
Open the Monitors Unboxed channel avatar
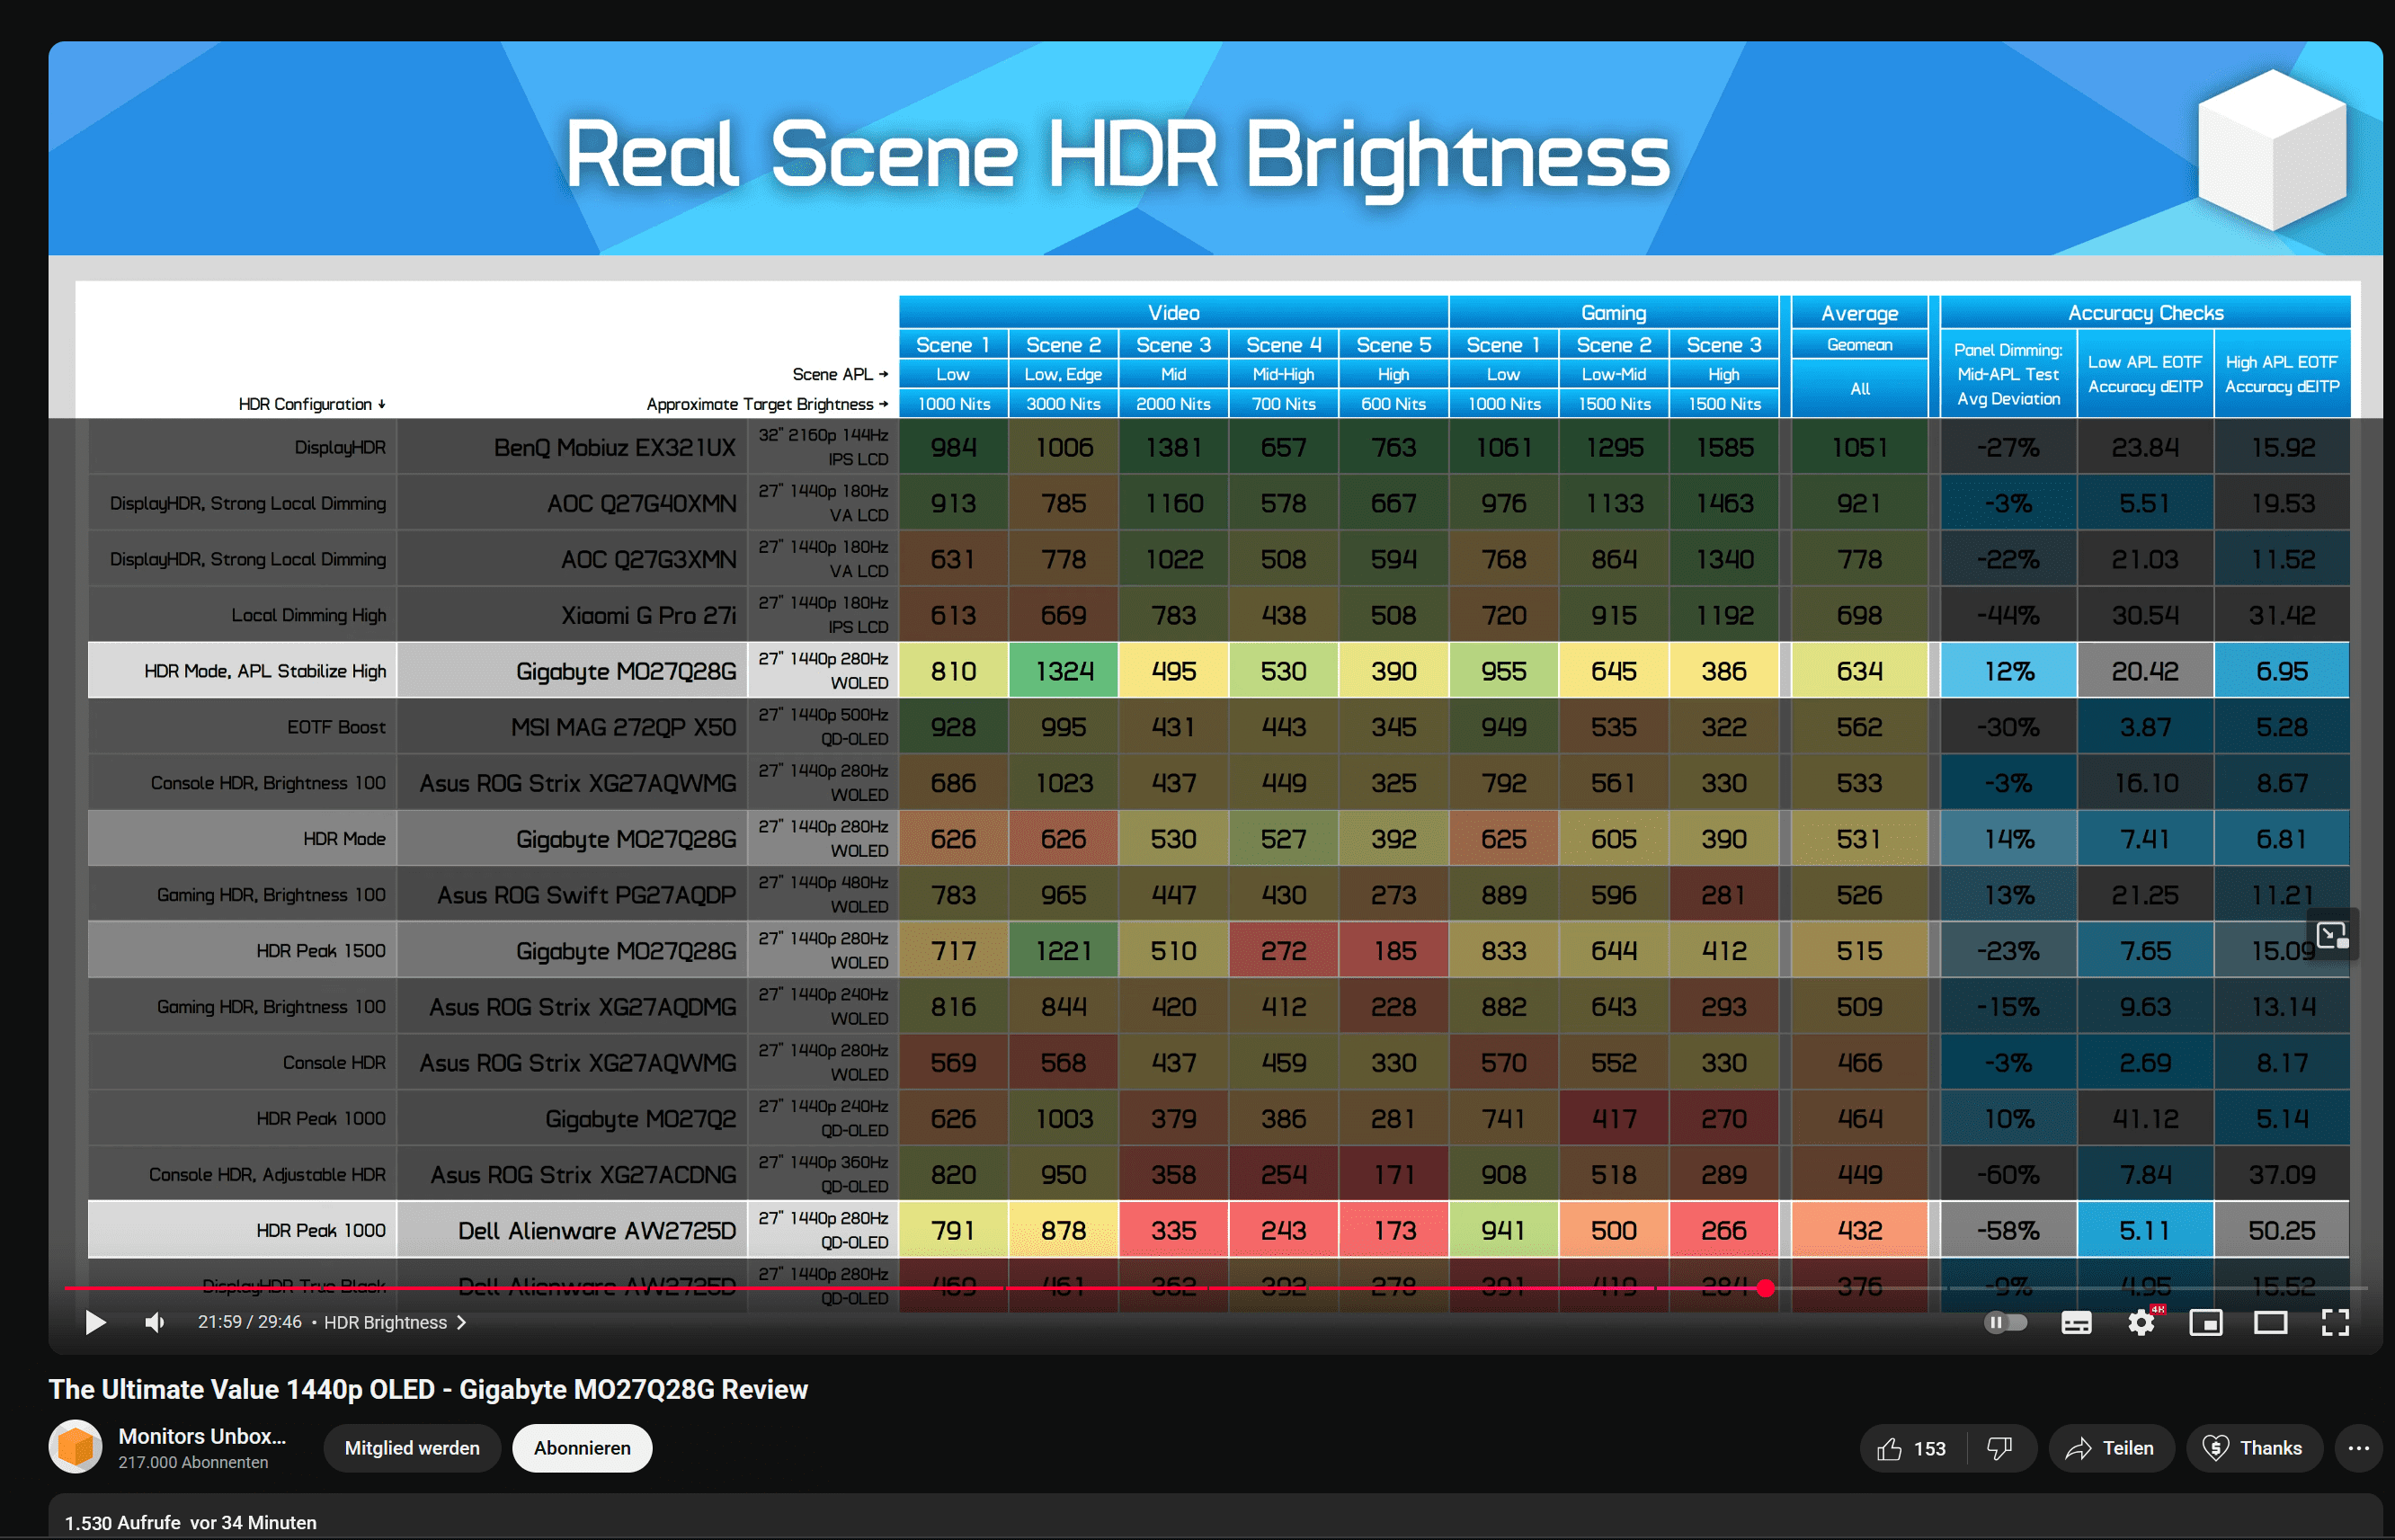[x=76, y=1447]
